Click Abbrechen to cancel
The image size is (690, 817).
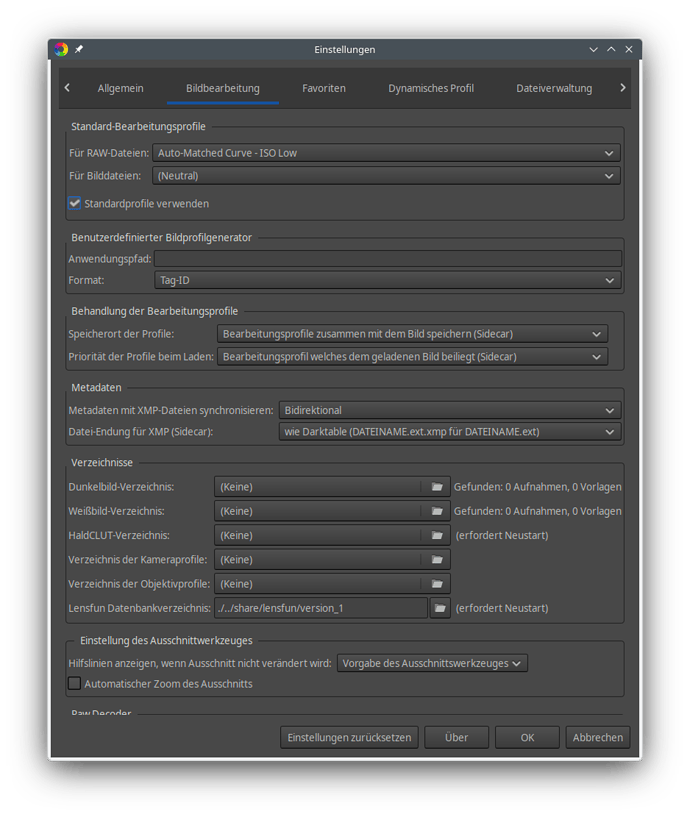pos(598,737)
